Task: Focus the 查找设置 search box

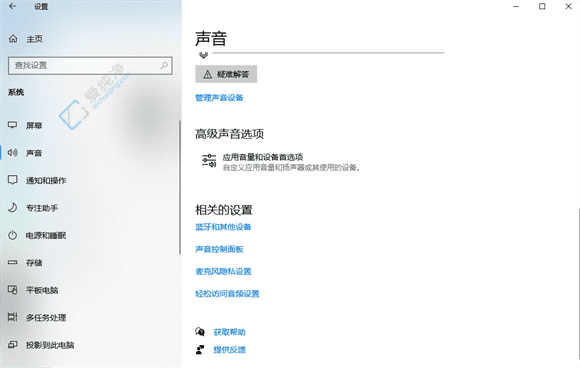Action: click(90, 65)
